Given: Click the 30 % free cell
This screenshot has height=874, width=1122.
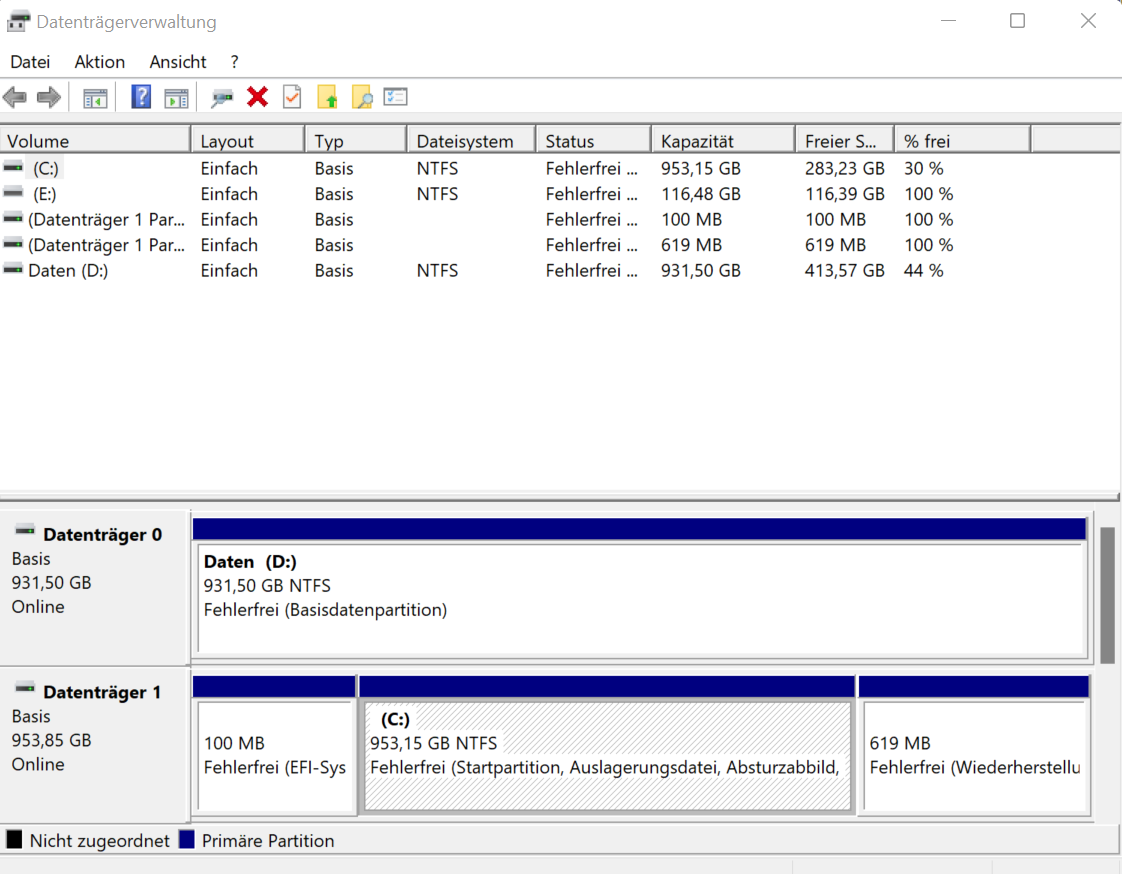Looking at the screenshot, I should [924, 168].
